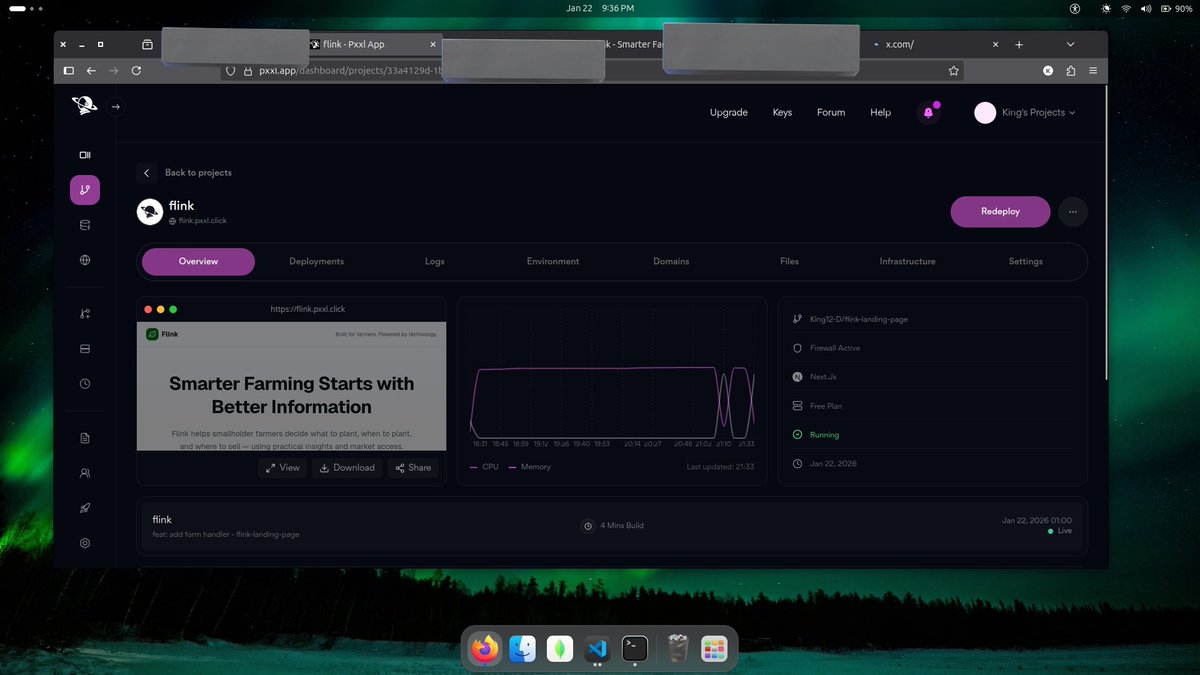The width and height of the screenshot is (1200, 675).
Task: Bookmark this page with the star icon
Action: tap(953, 71)
